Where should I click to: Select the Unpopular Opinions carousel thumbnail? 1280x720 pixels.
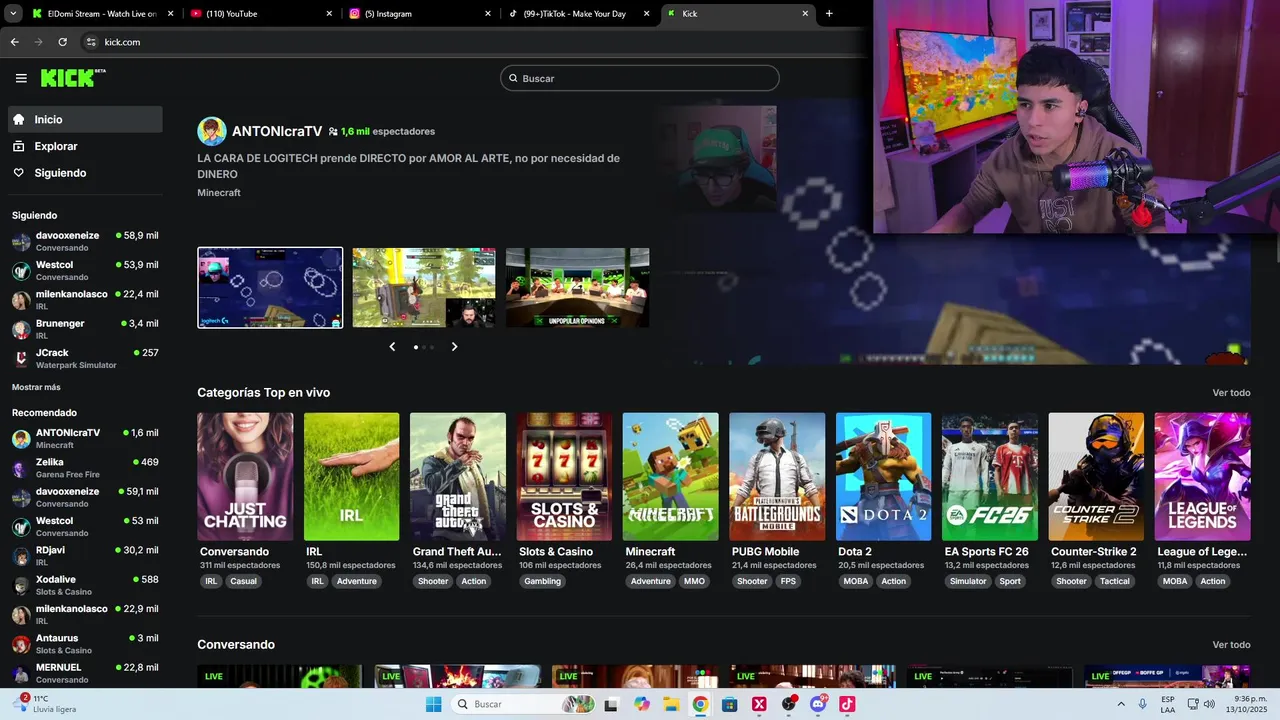pos(578,288)
